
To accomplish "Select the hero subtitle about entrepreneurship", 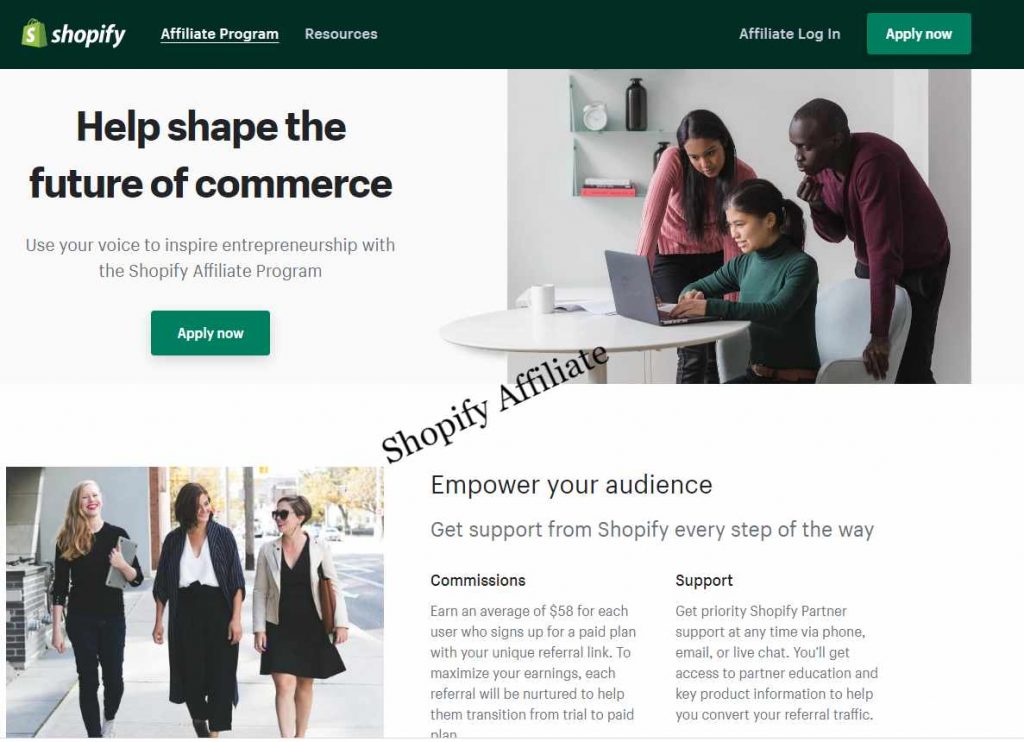I will coord(210,258).
